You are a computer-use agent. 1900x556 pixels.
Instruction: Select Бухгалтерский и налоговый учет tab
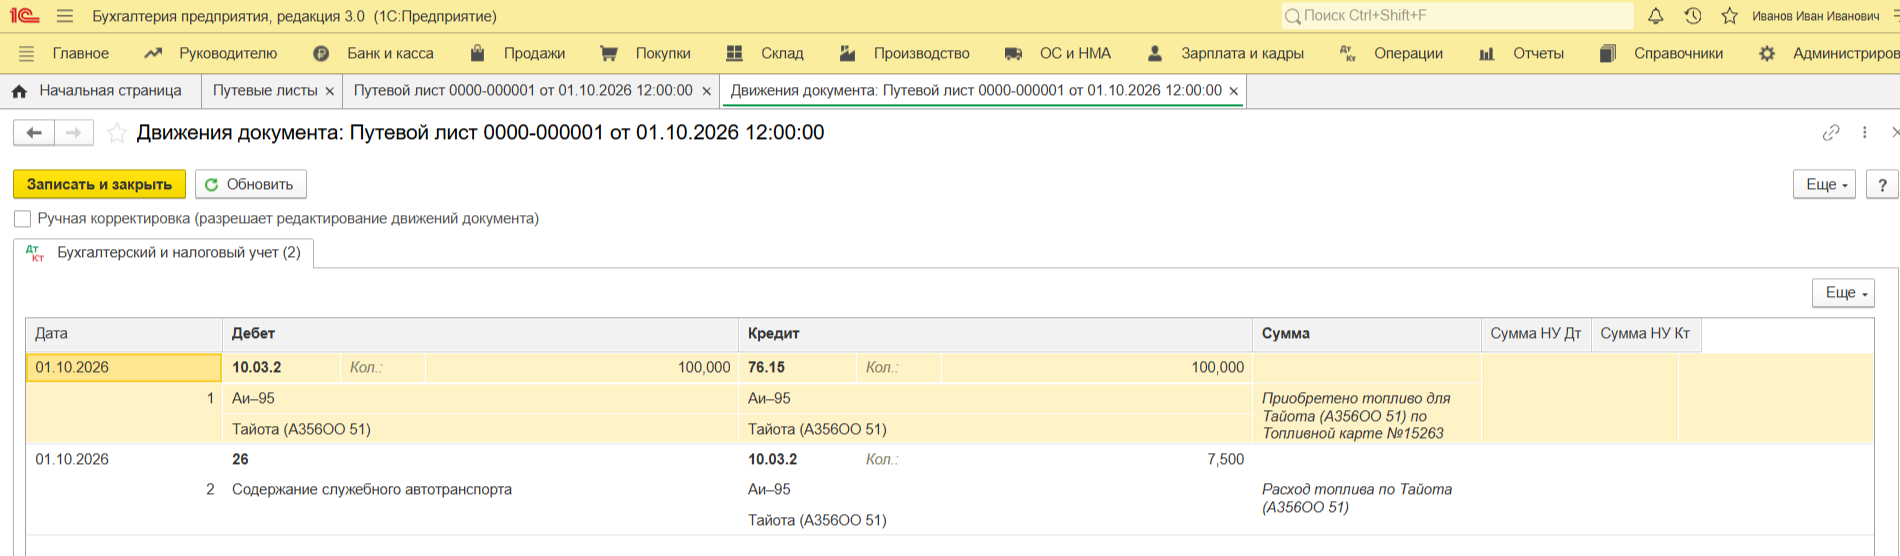(x=164, y=253)
